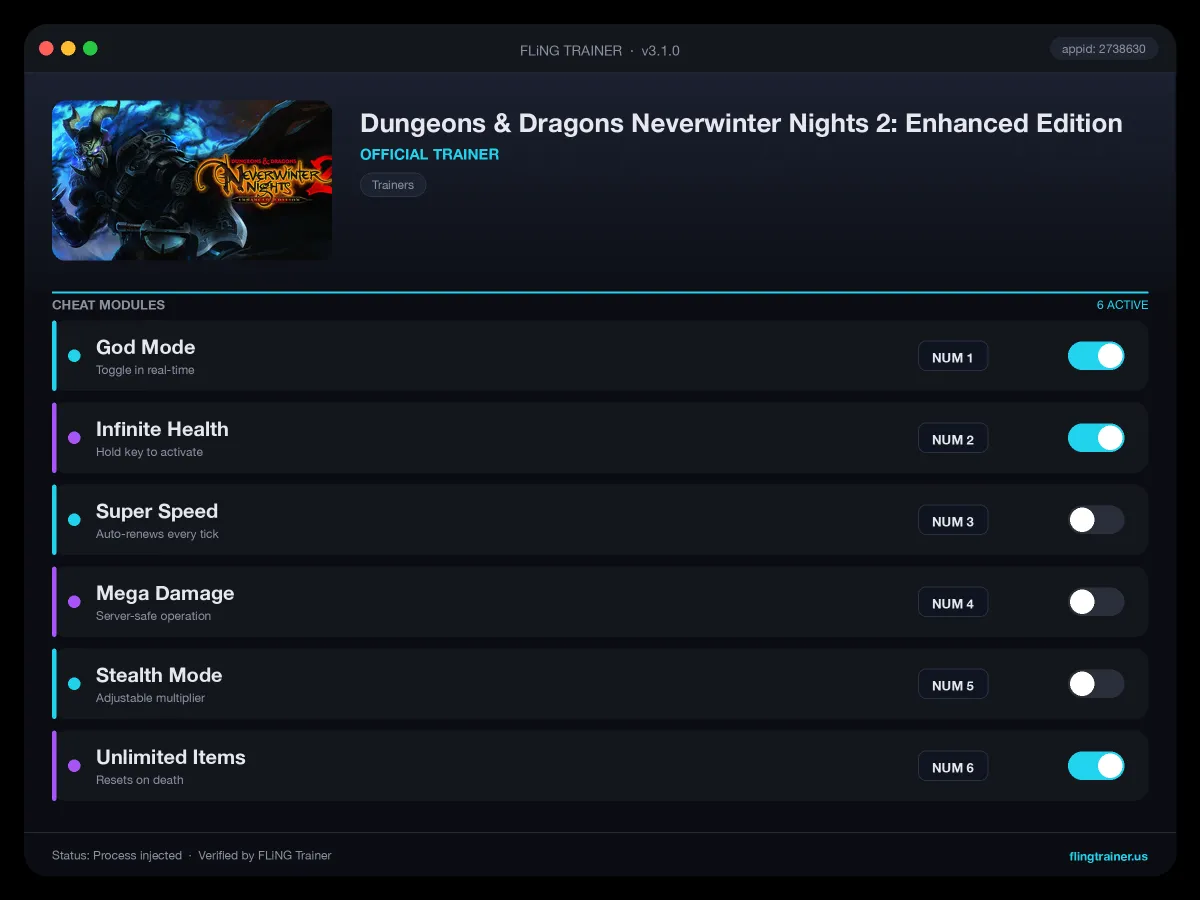
Task: Click the God Mode status dot
Action: [x=74, y=356]
